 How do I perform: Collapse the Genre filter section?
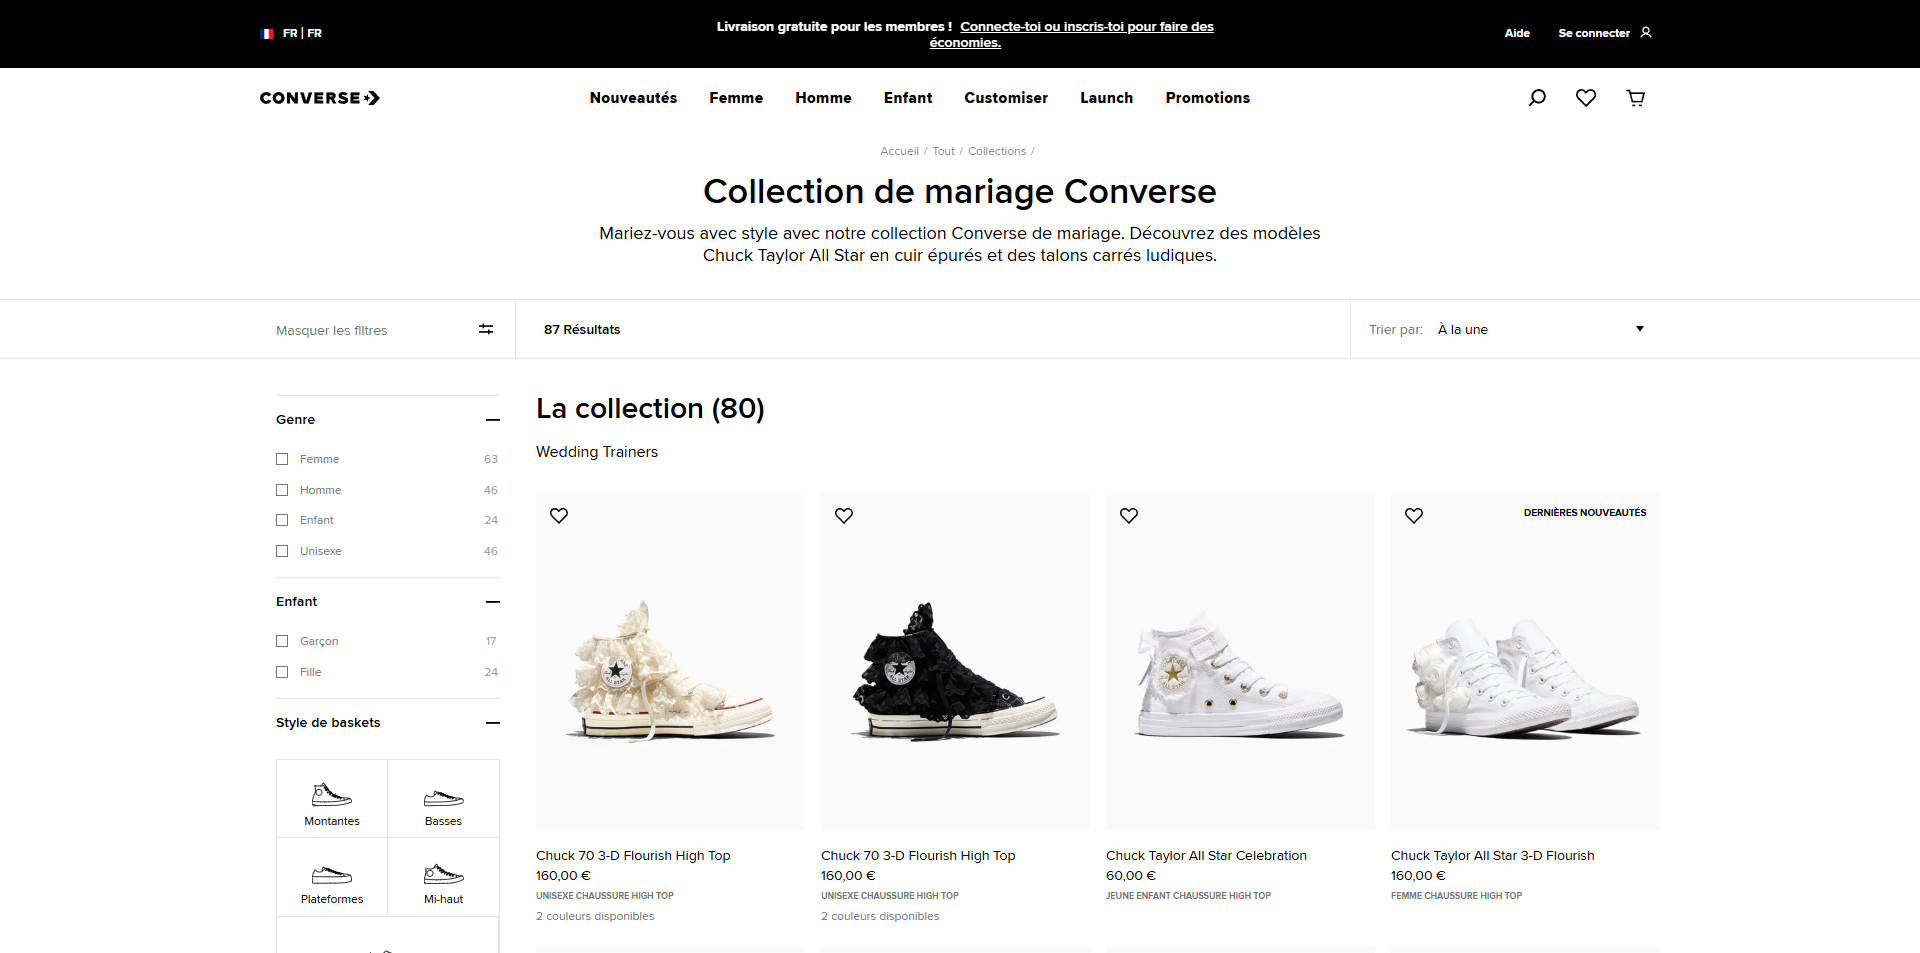[x=493, y=420]
